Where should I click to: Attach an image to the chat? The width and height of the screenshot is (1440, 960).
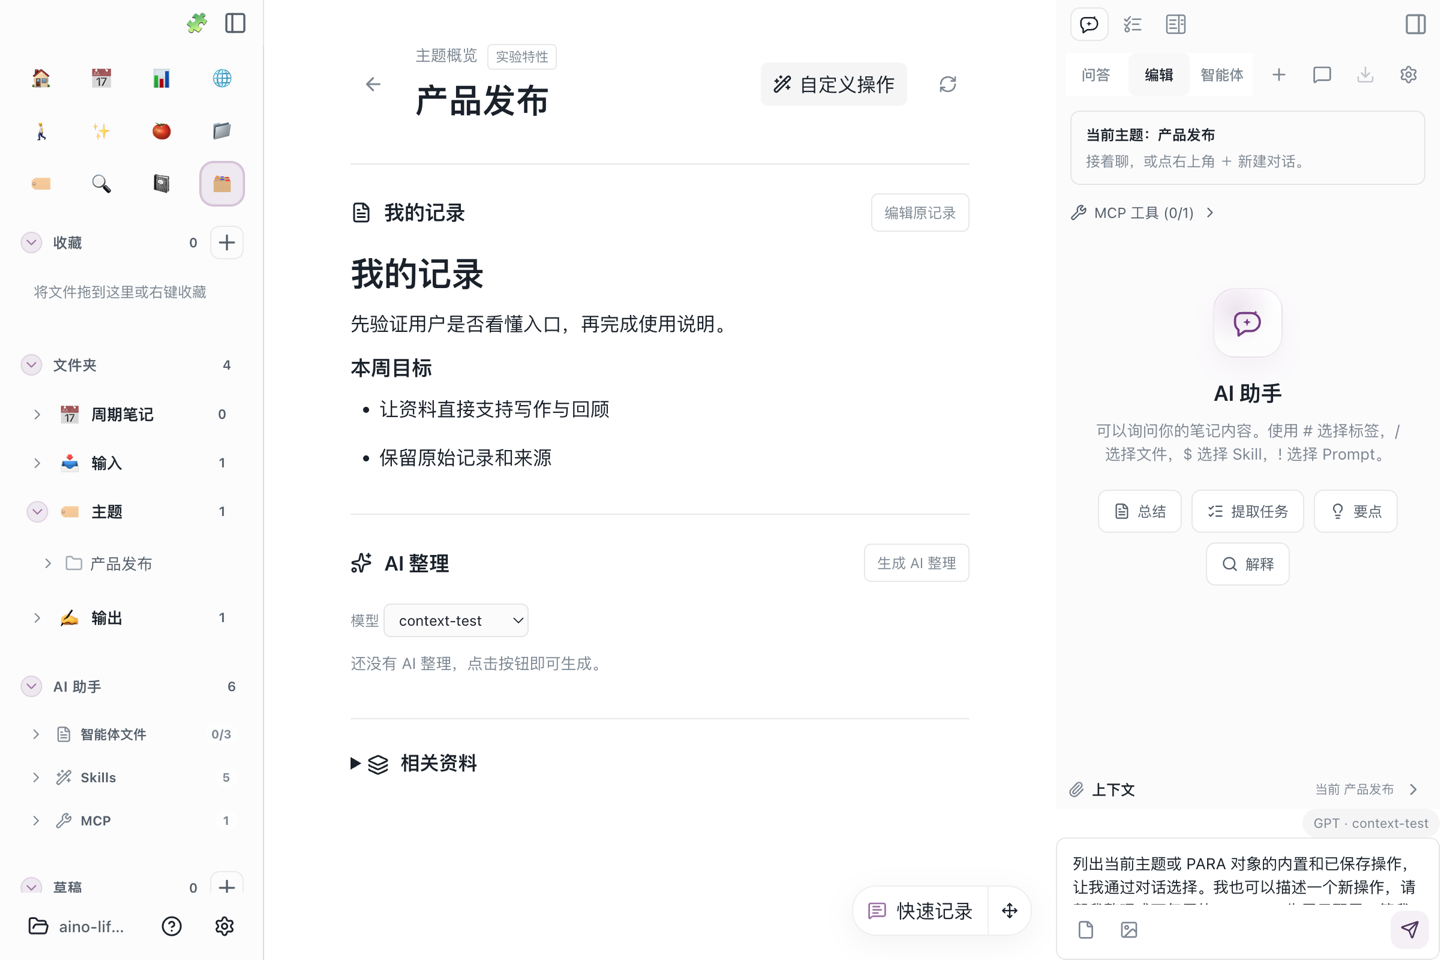pyautogui.click(x=1129, y=930)
